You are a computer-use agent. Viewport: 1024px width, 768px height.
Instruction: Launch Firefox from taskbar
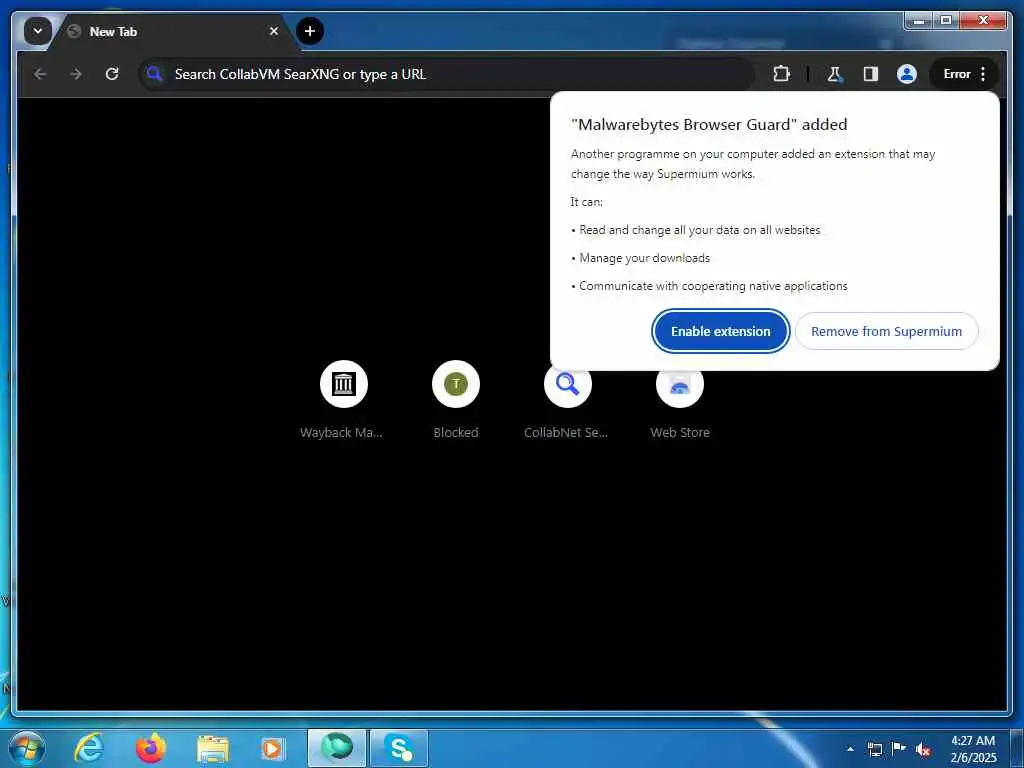coord(151,748)
